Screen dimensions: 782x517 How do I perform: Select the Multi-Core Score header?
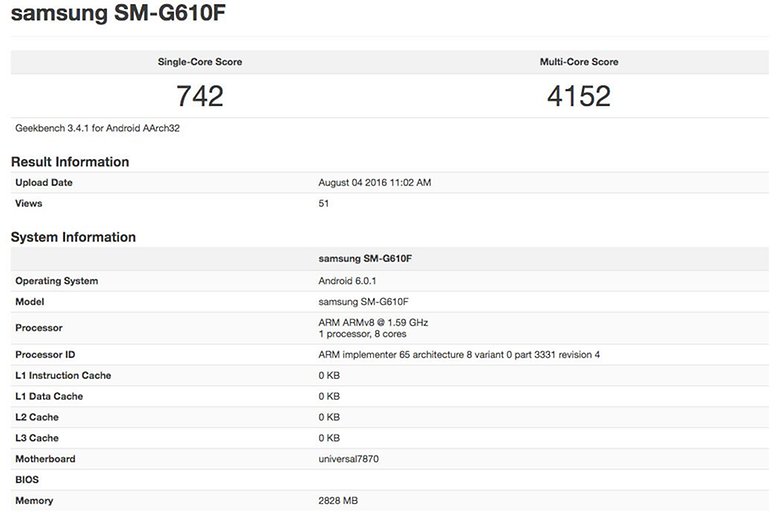(579, 62)
